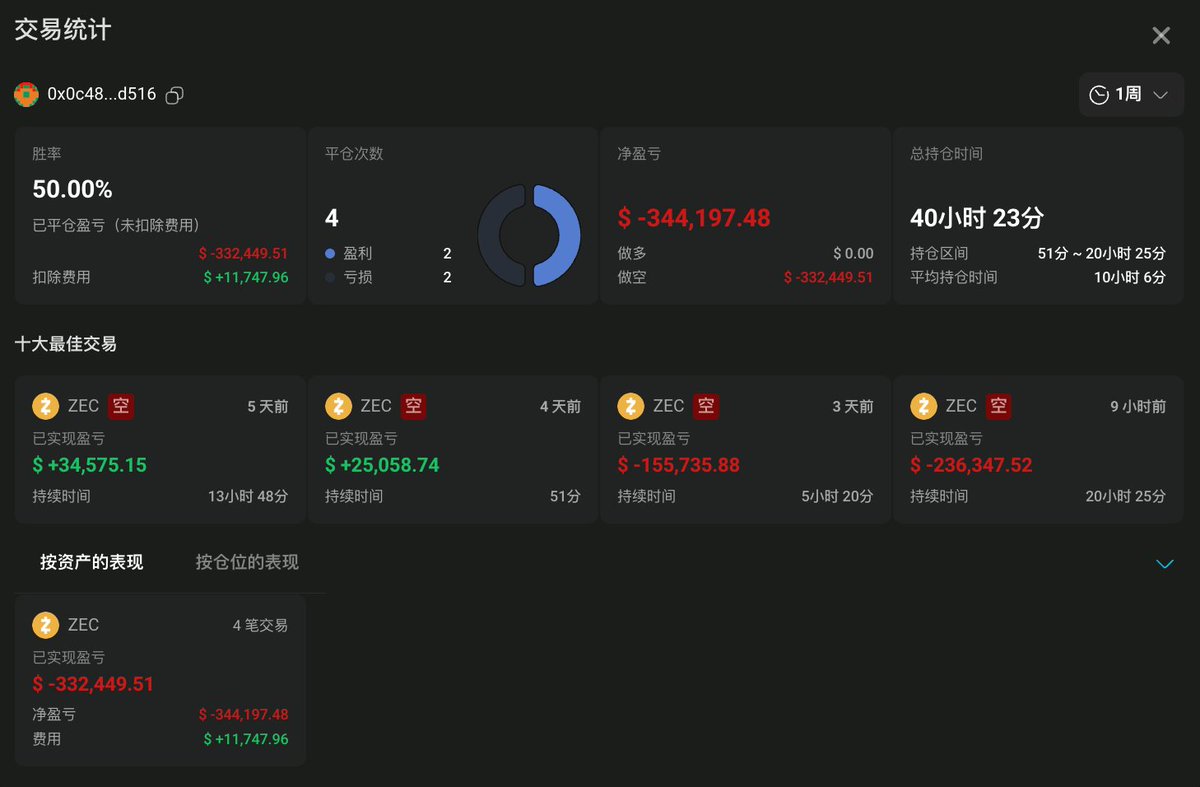This screenshot has width=1200, height=787.
Task: Click the 空 short badge on 4 天前 trade
Action: pos(414,406)
